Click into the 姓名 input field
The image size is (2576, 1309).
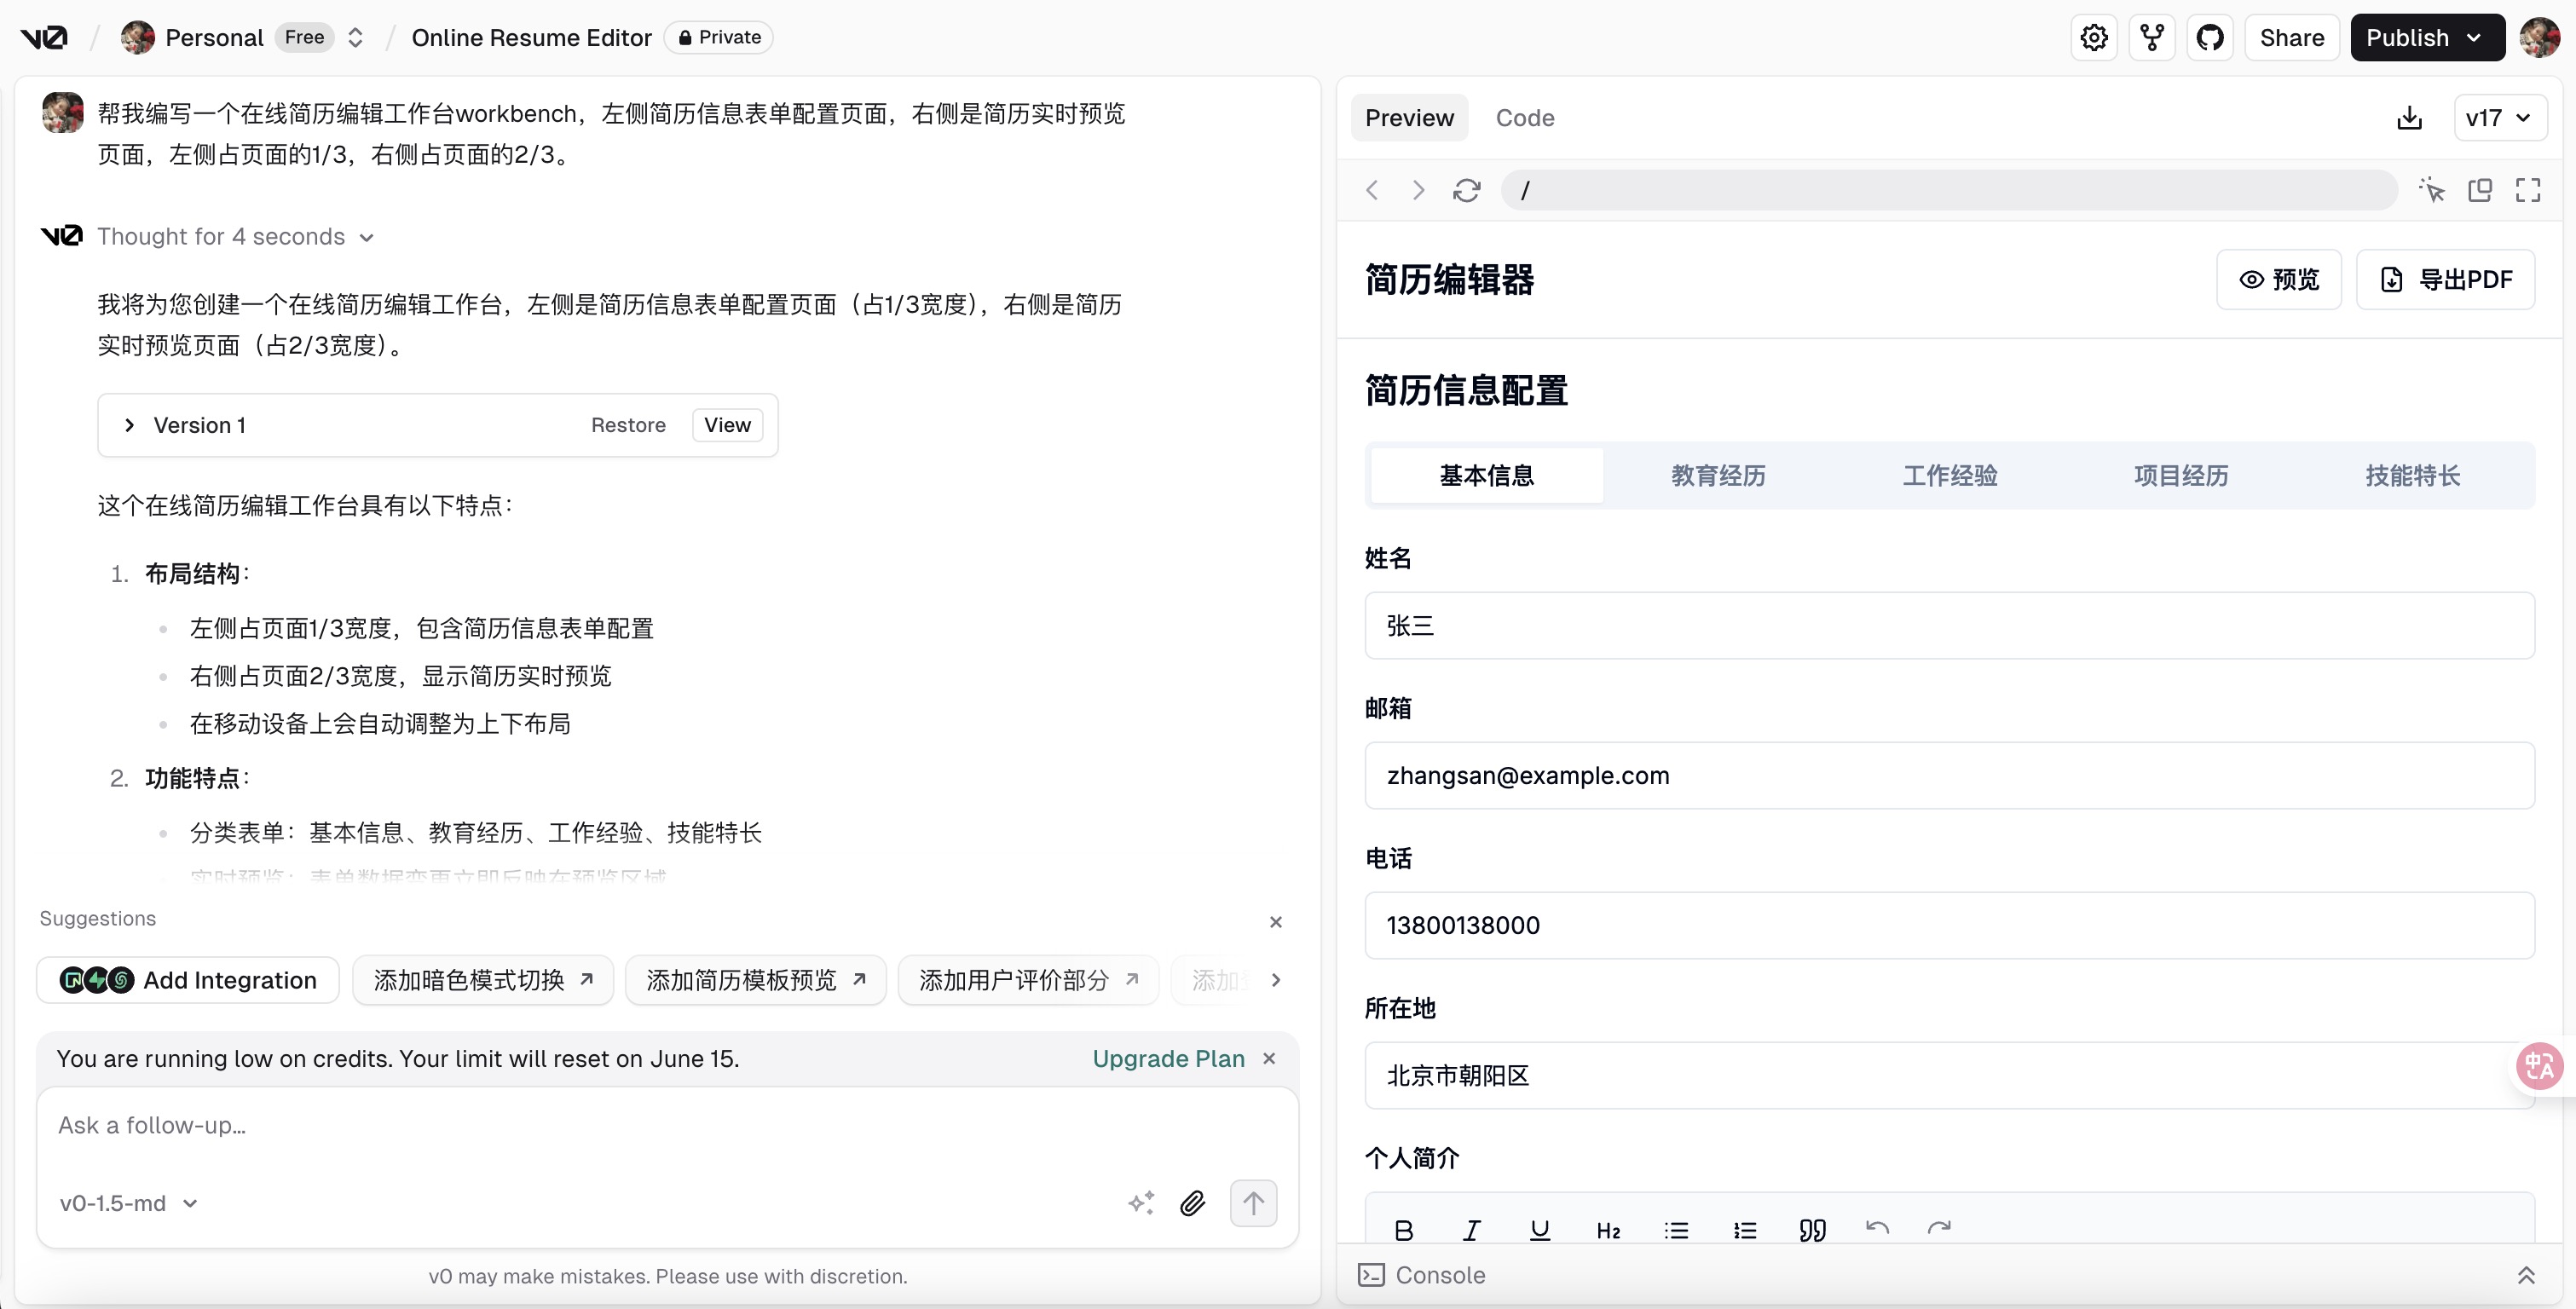[x=1948, y=626]
